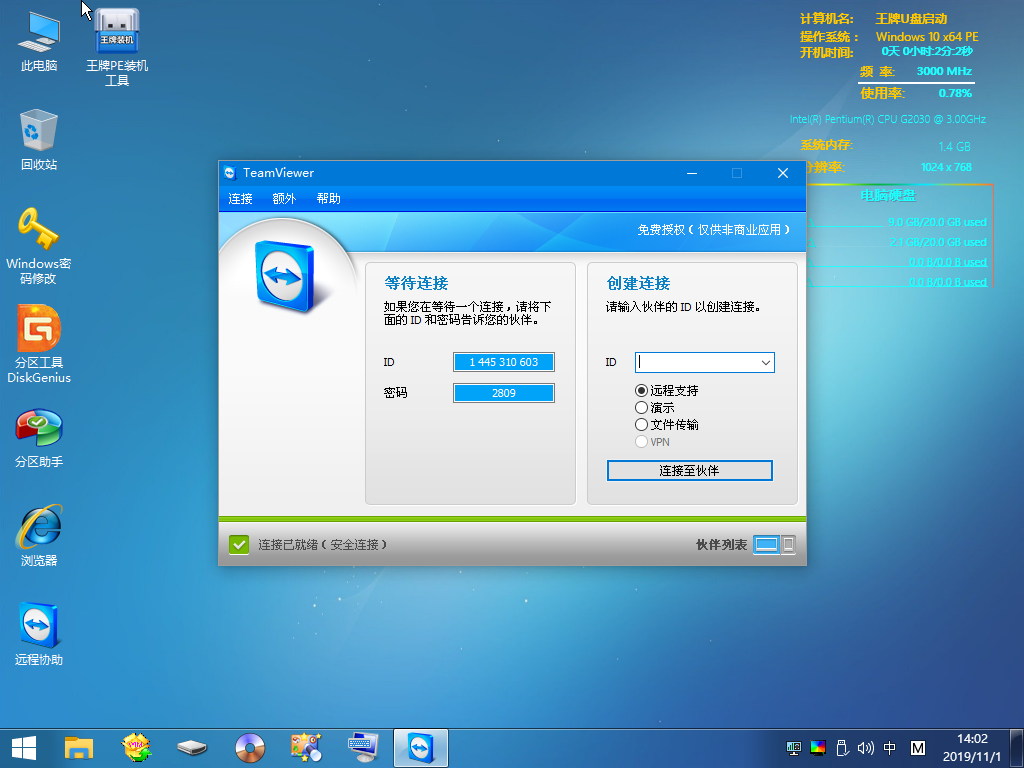Open the 浏览器 Internet Explorer icon

click(39, 536)
